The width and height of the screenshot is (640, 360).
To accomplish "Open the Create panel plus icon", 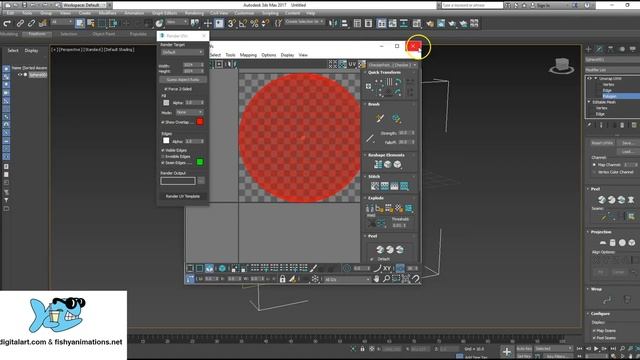I will [x=588, y=49].
